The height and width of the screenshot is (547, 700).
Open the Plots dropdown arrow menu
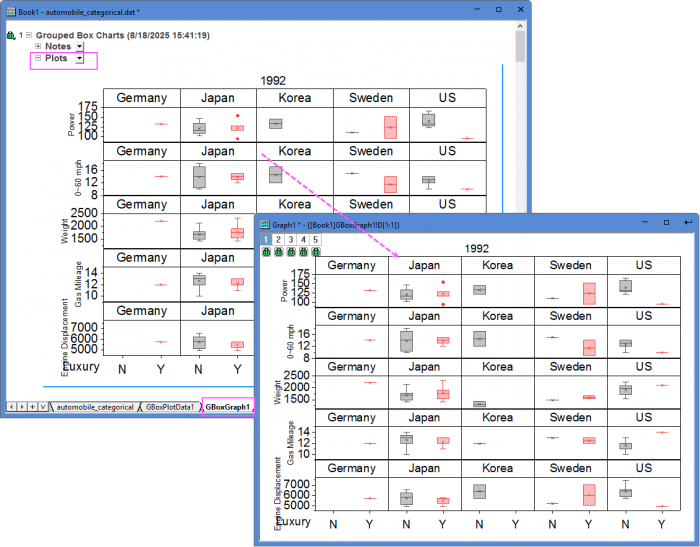79,59
